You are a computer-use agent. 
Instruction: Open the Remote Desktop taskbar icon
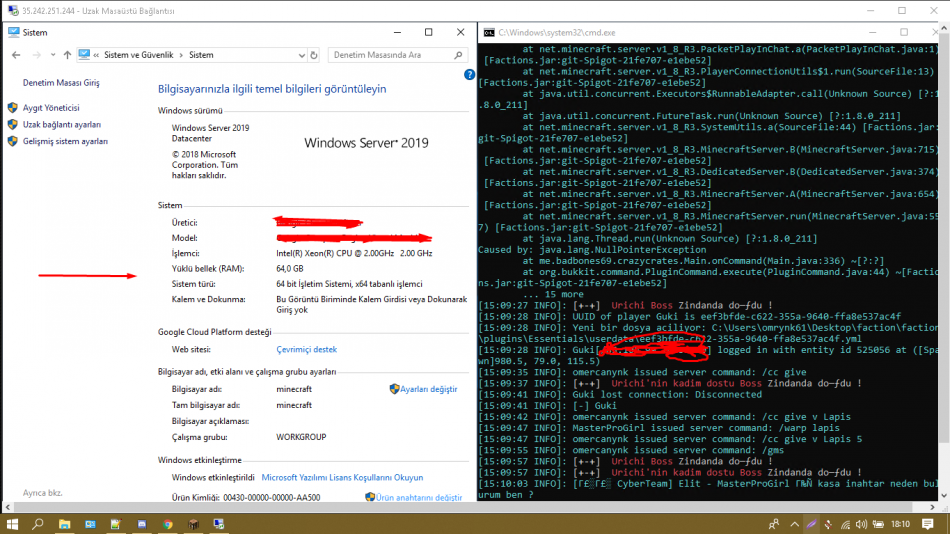pos(219,524)
